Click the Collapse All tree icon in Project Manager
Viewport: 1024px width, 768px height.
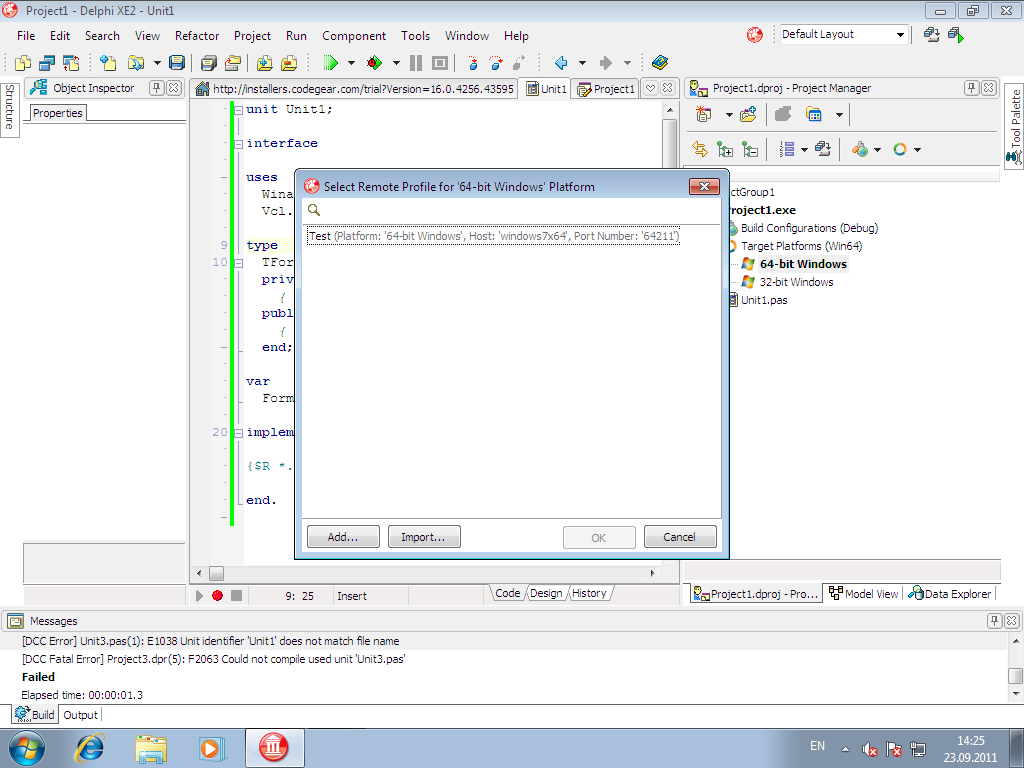tap(750, 150)
